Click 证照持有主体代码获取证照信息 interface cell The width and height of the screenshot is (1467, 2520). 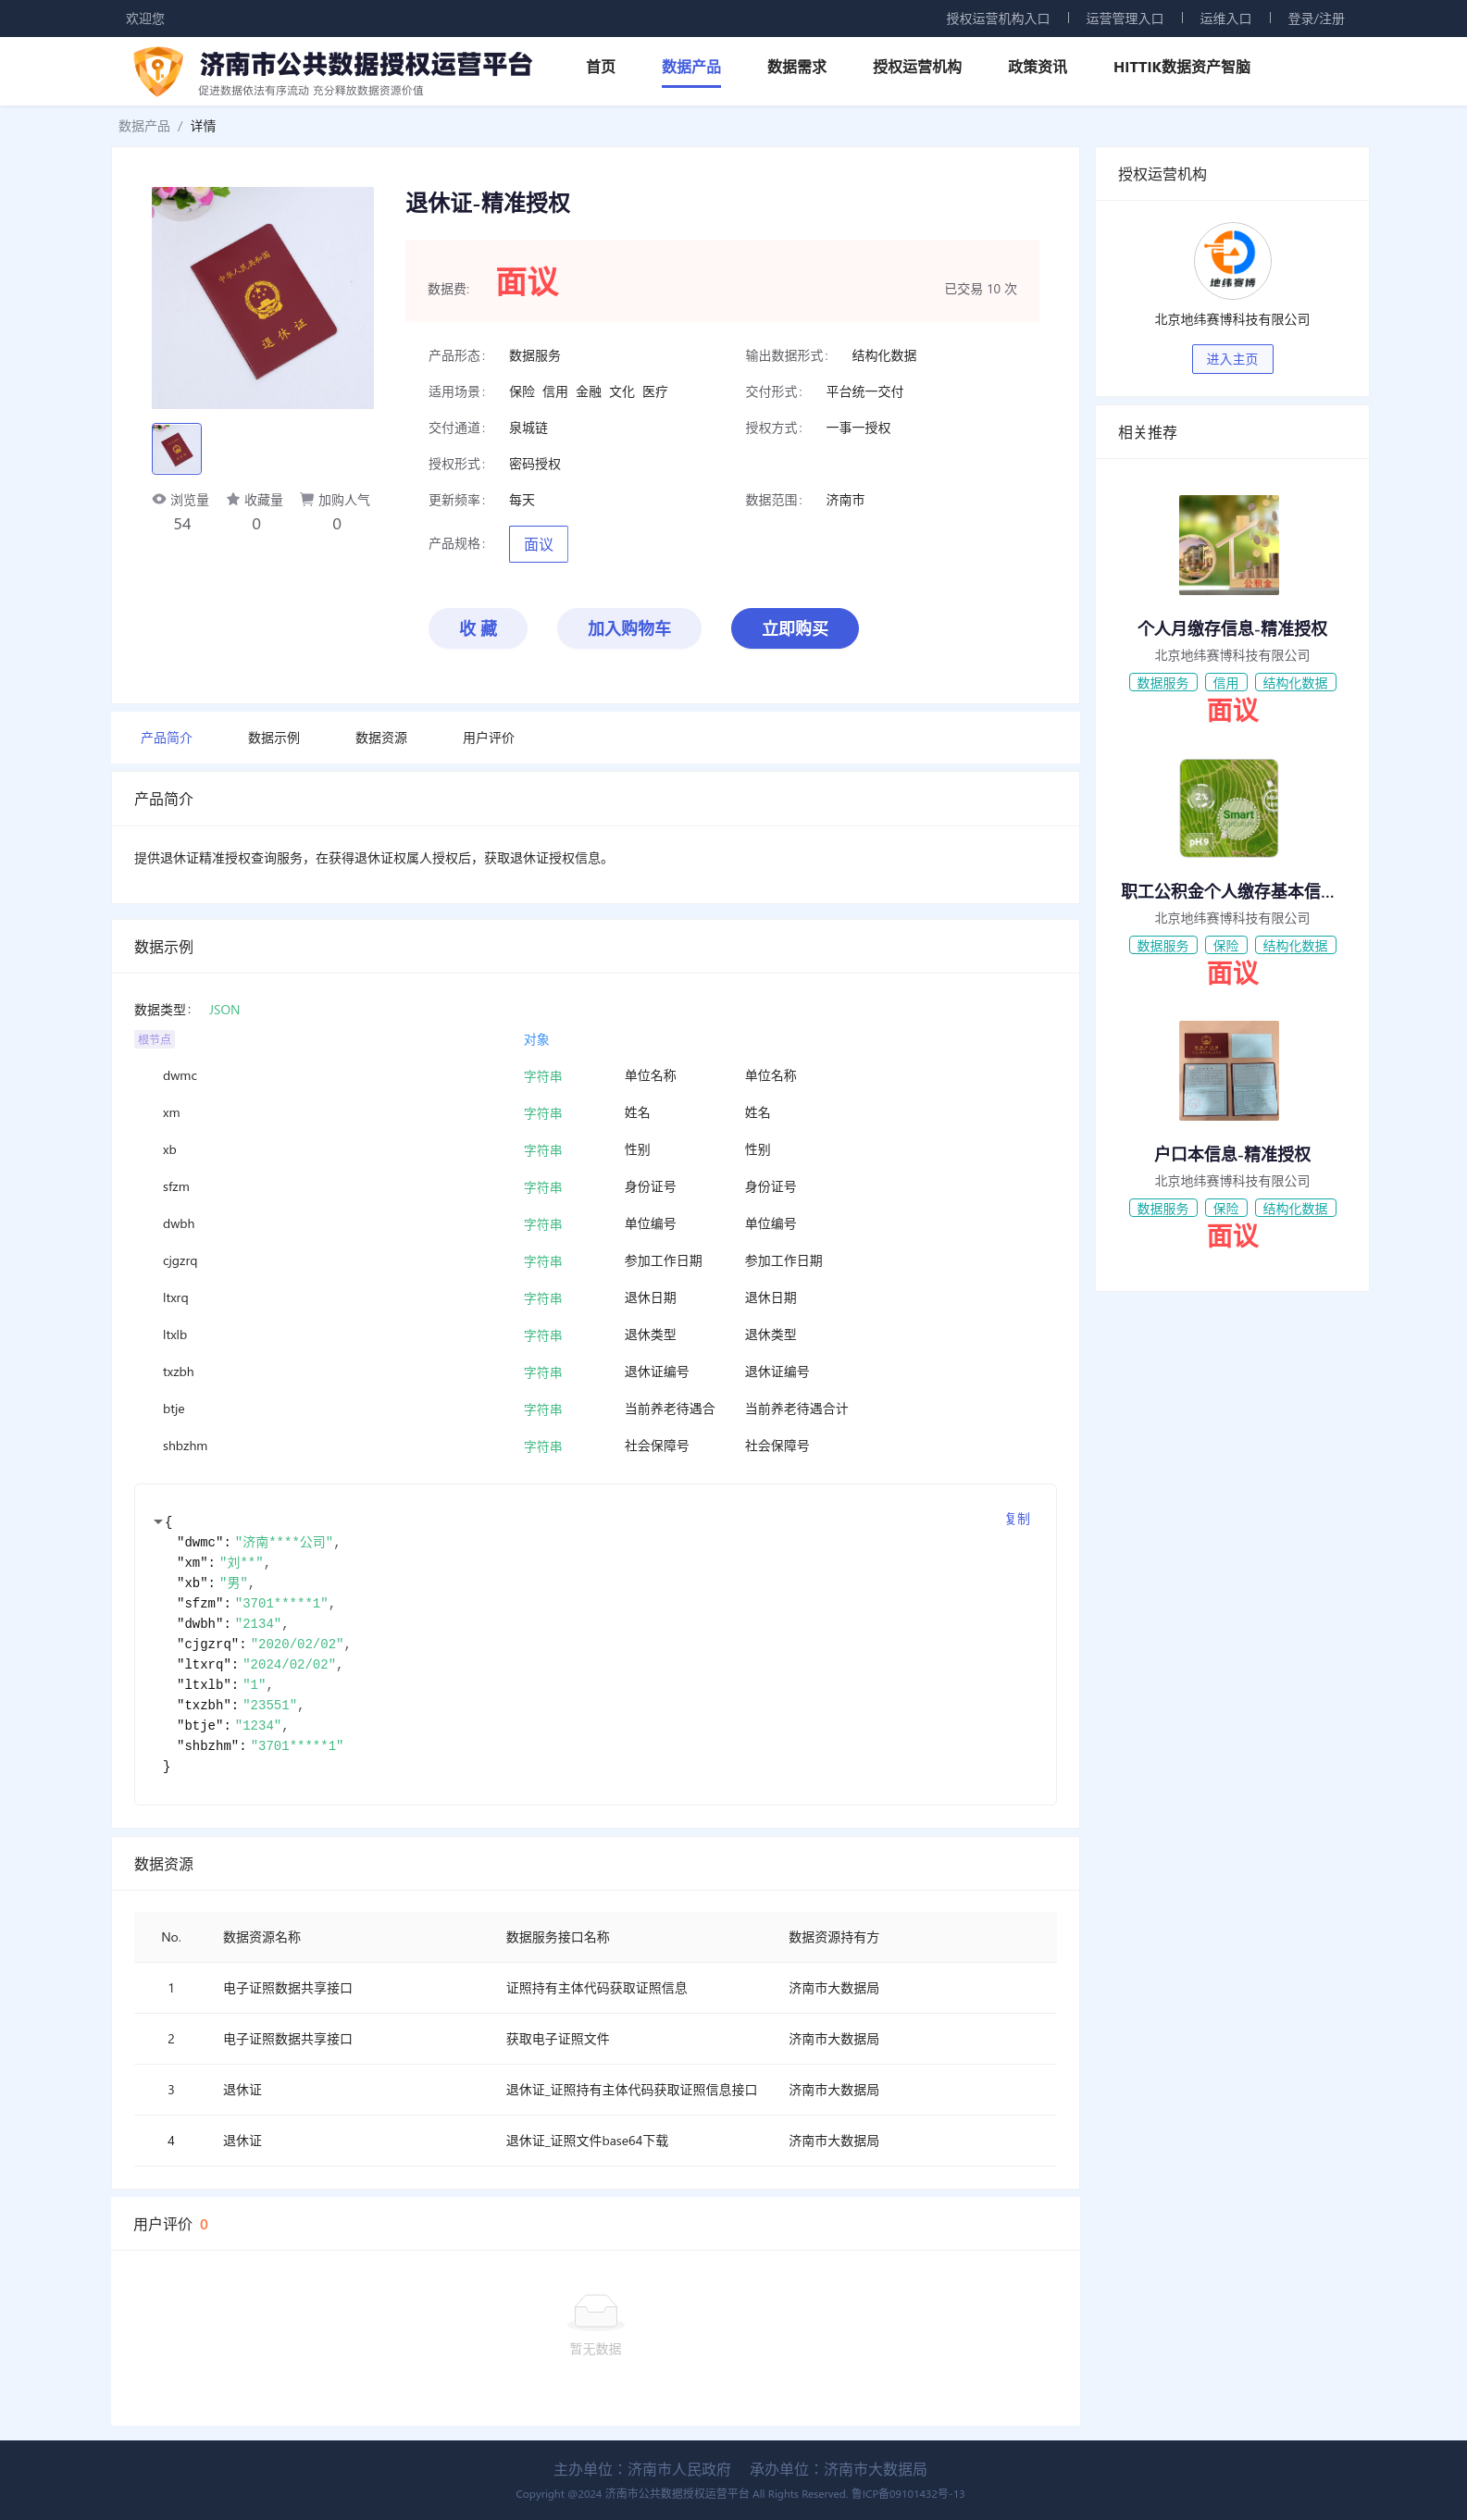(596, 1988)
